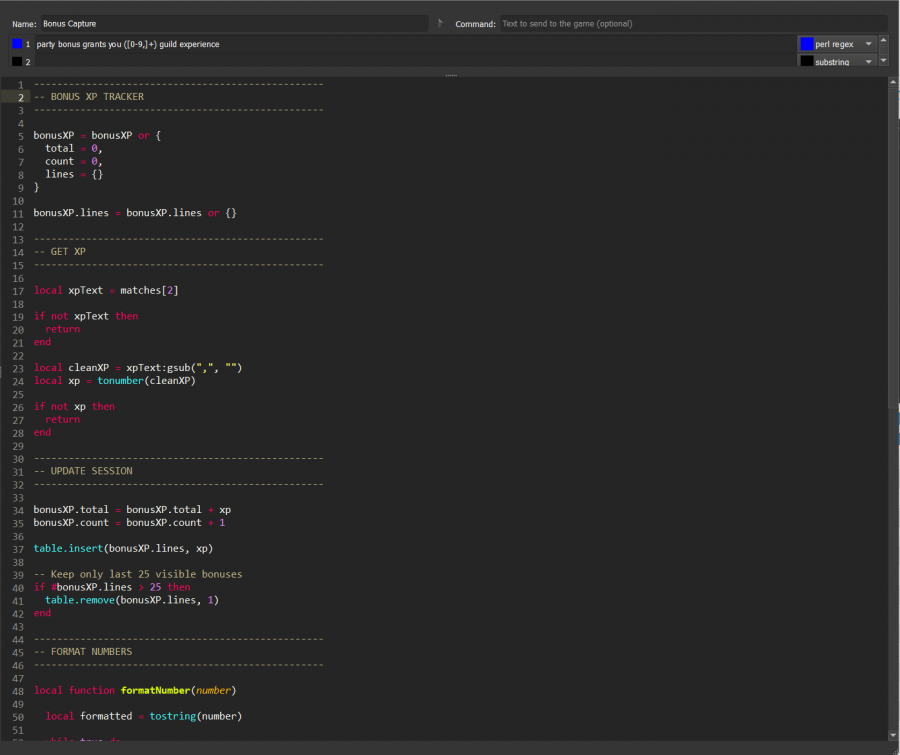This screenshot has width=900, height=755.
Task: Click the '-- BONUS XP TRACKER' comment line
Action: (89, 97)
